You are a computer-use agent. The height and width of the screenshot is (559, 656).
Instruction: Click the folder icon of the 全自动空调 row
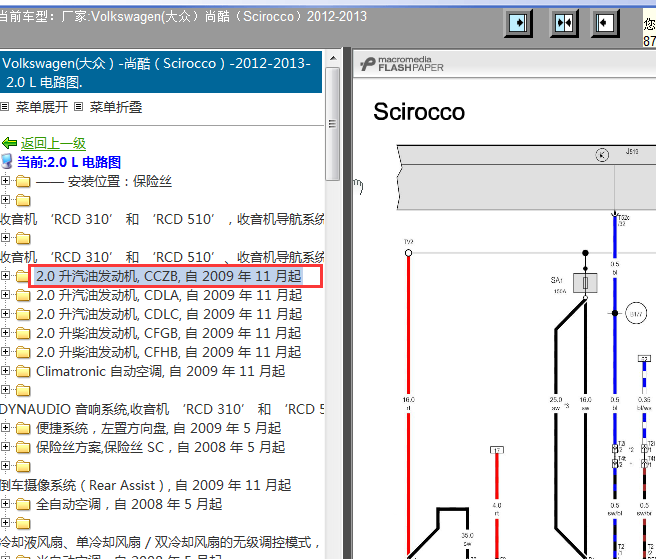click(x=23, y=505)
